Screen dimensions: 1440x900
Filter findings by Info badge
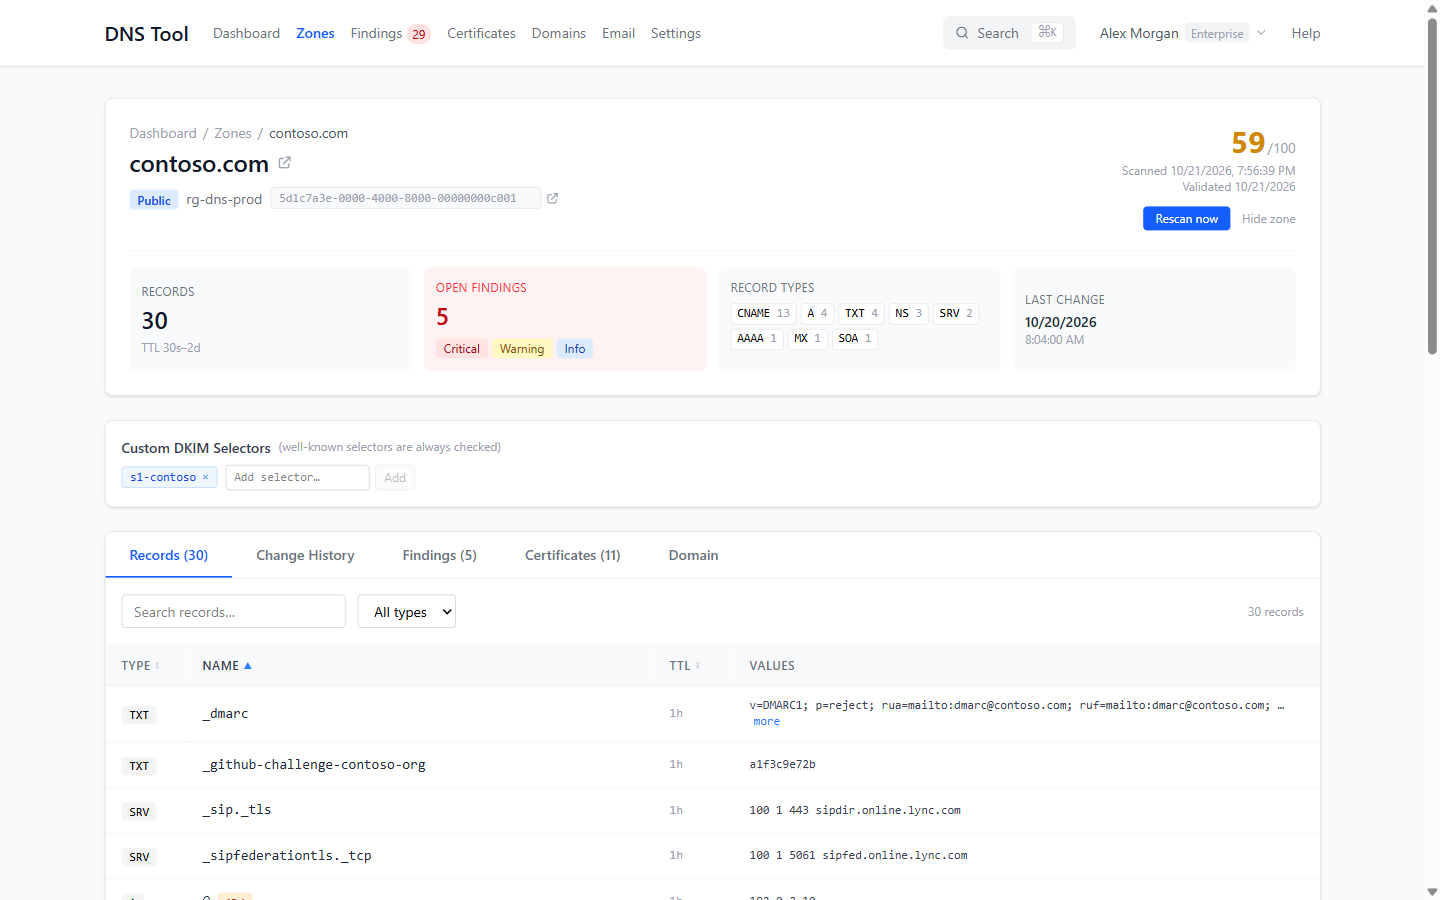pyautogui.click(x=575, y=349)
